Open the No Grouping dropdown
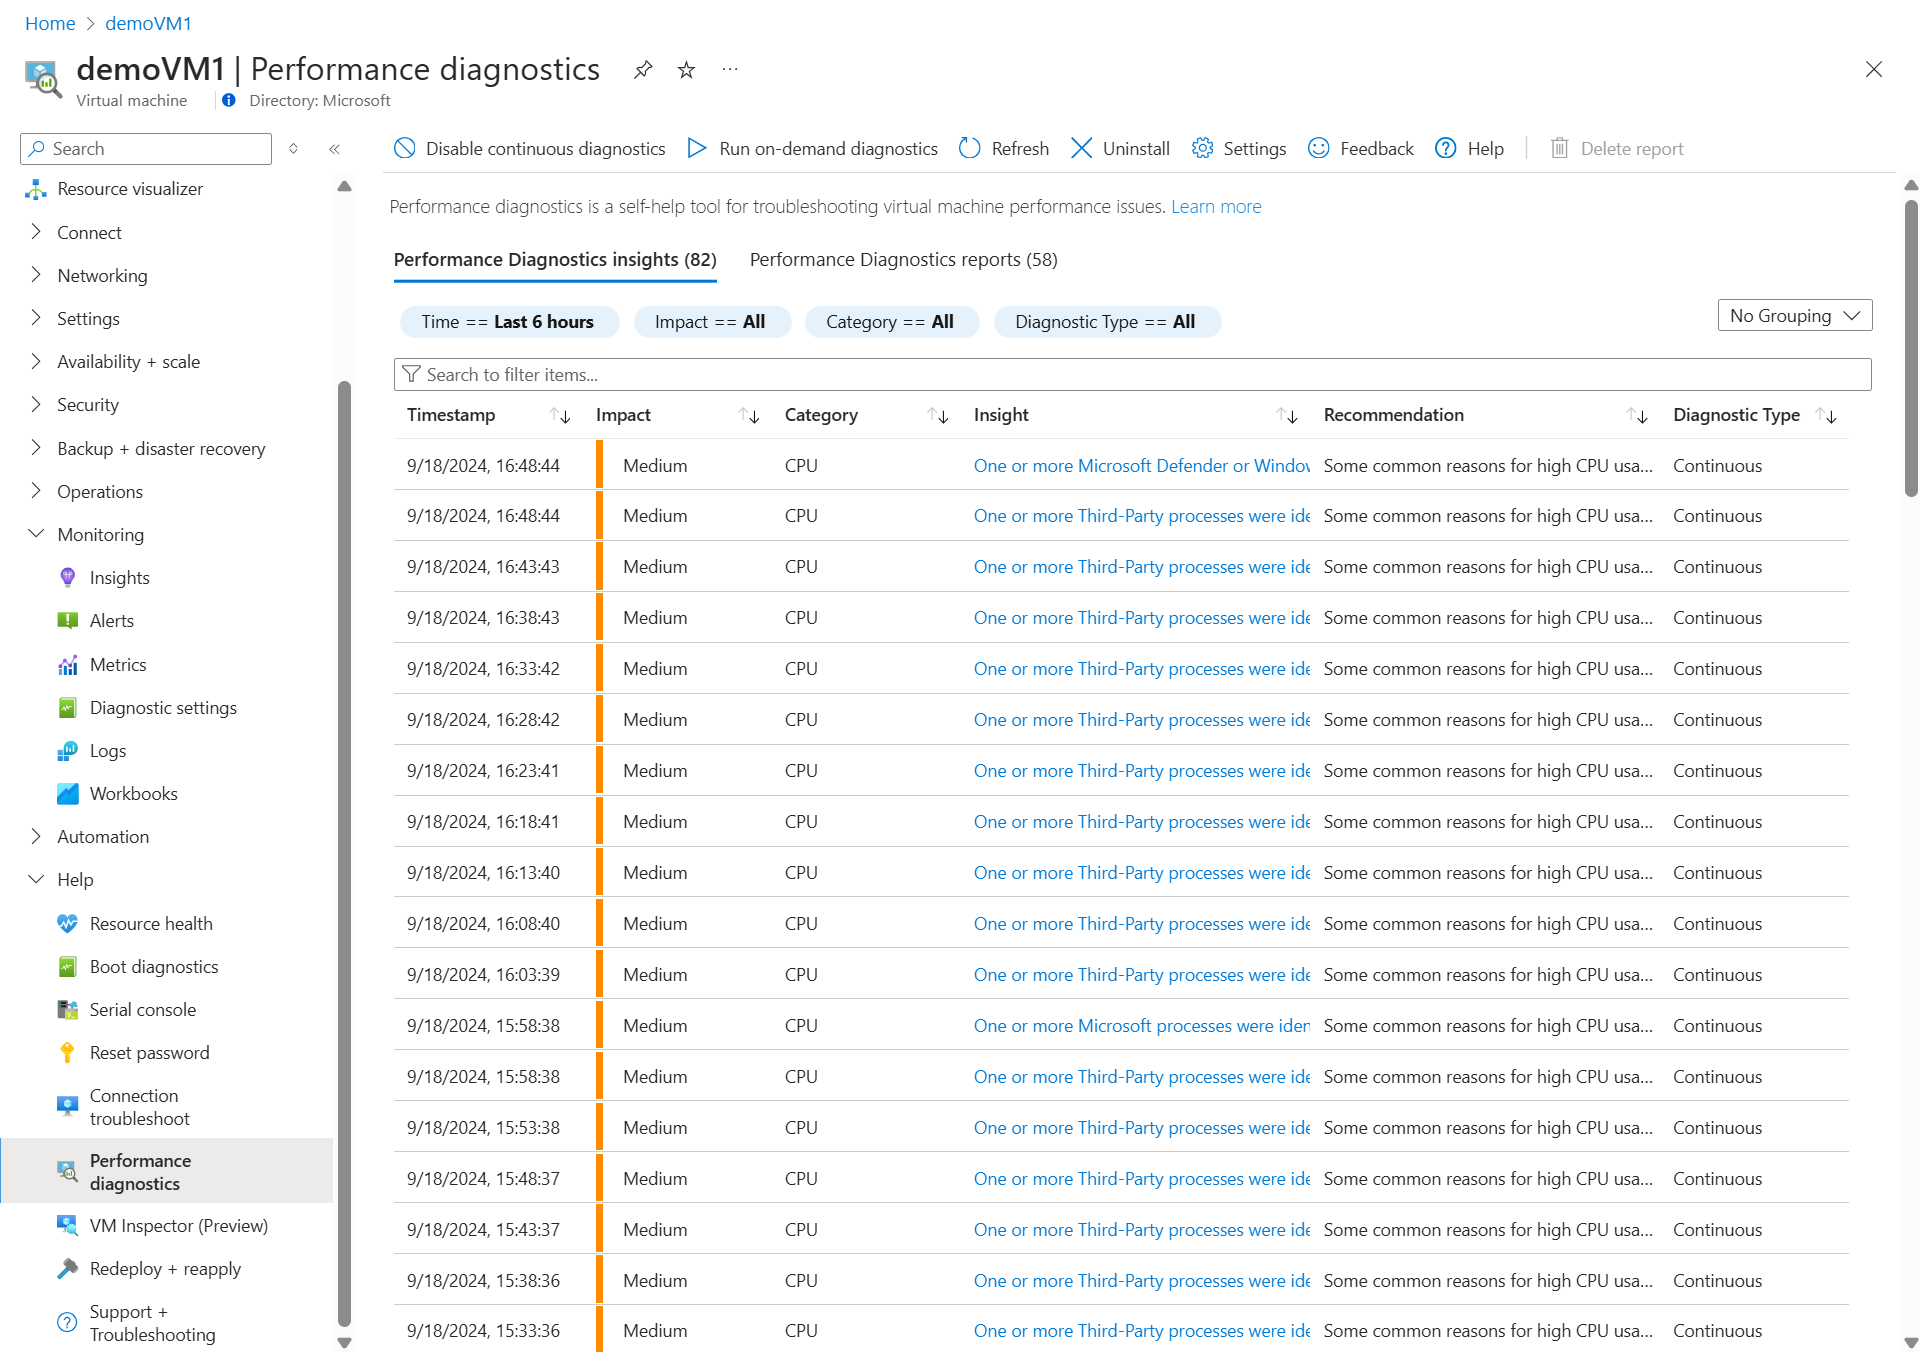Screen dimensions: 1920x1352 (1794, 315)
